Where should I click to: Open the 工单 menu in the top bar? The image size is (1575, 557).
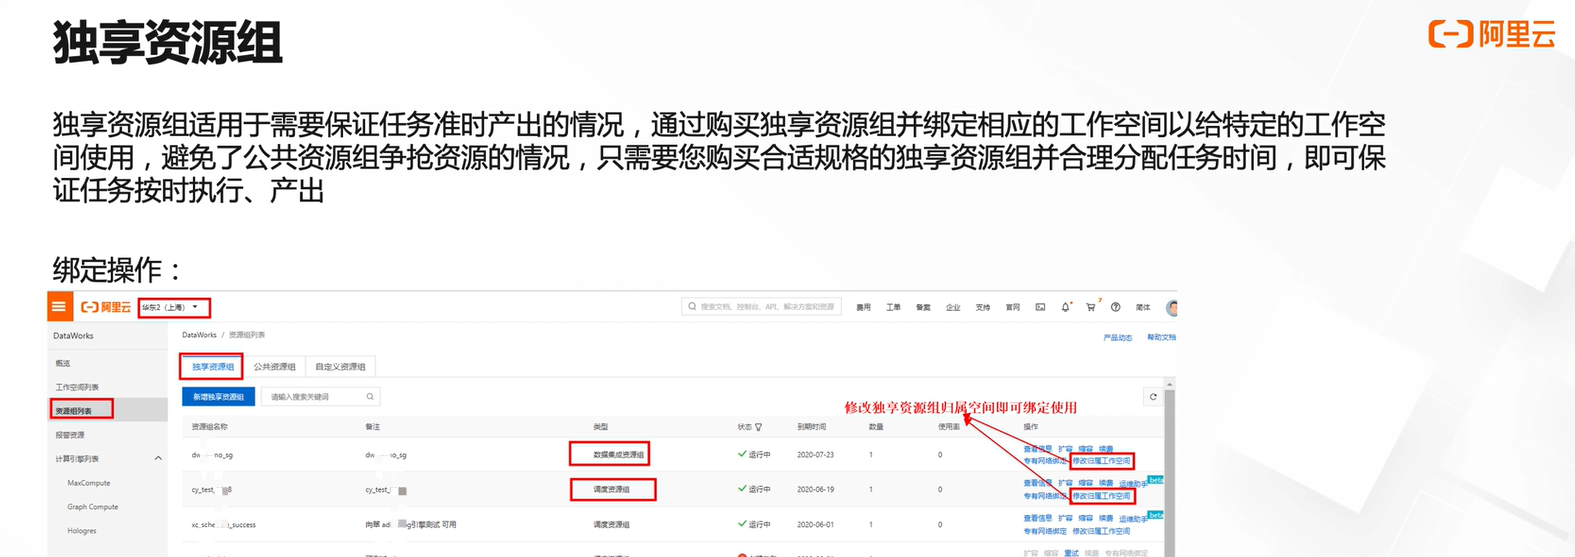tap(893, 307)
